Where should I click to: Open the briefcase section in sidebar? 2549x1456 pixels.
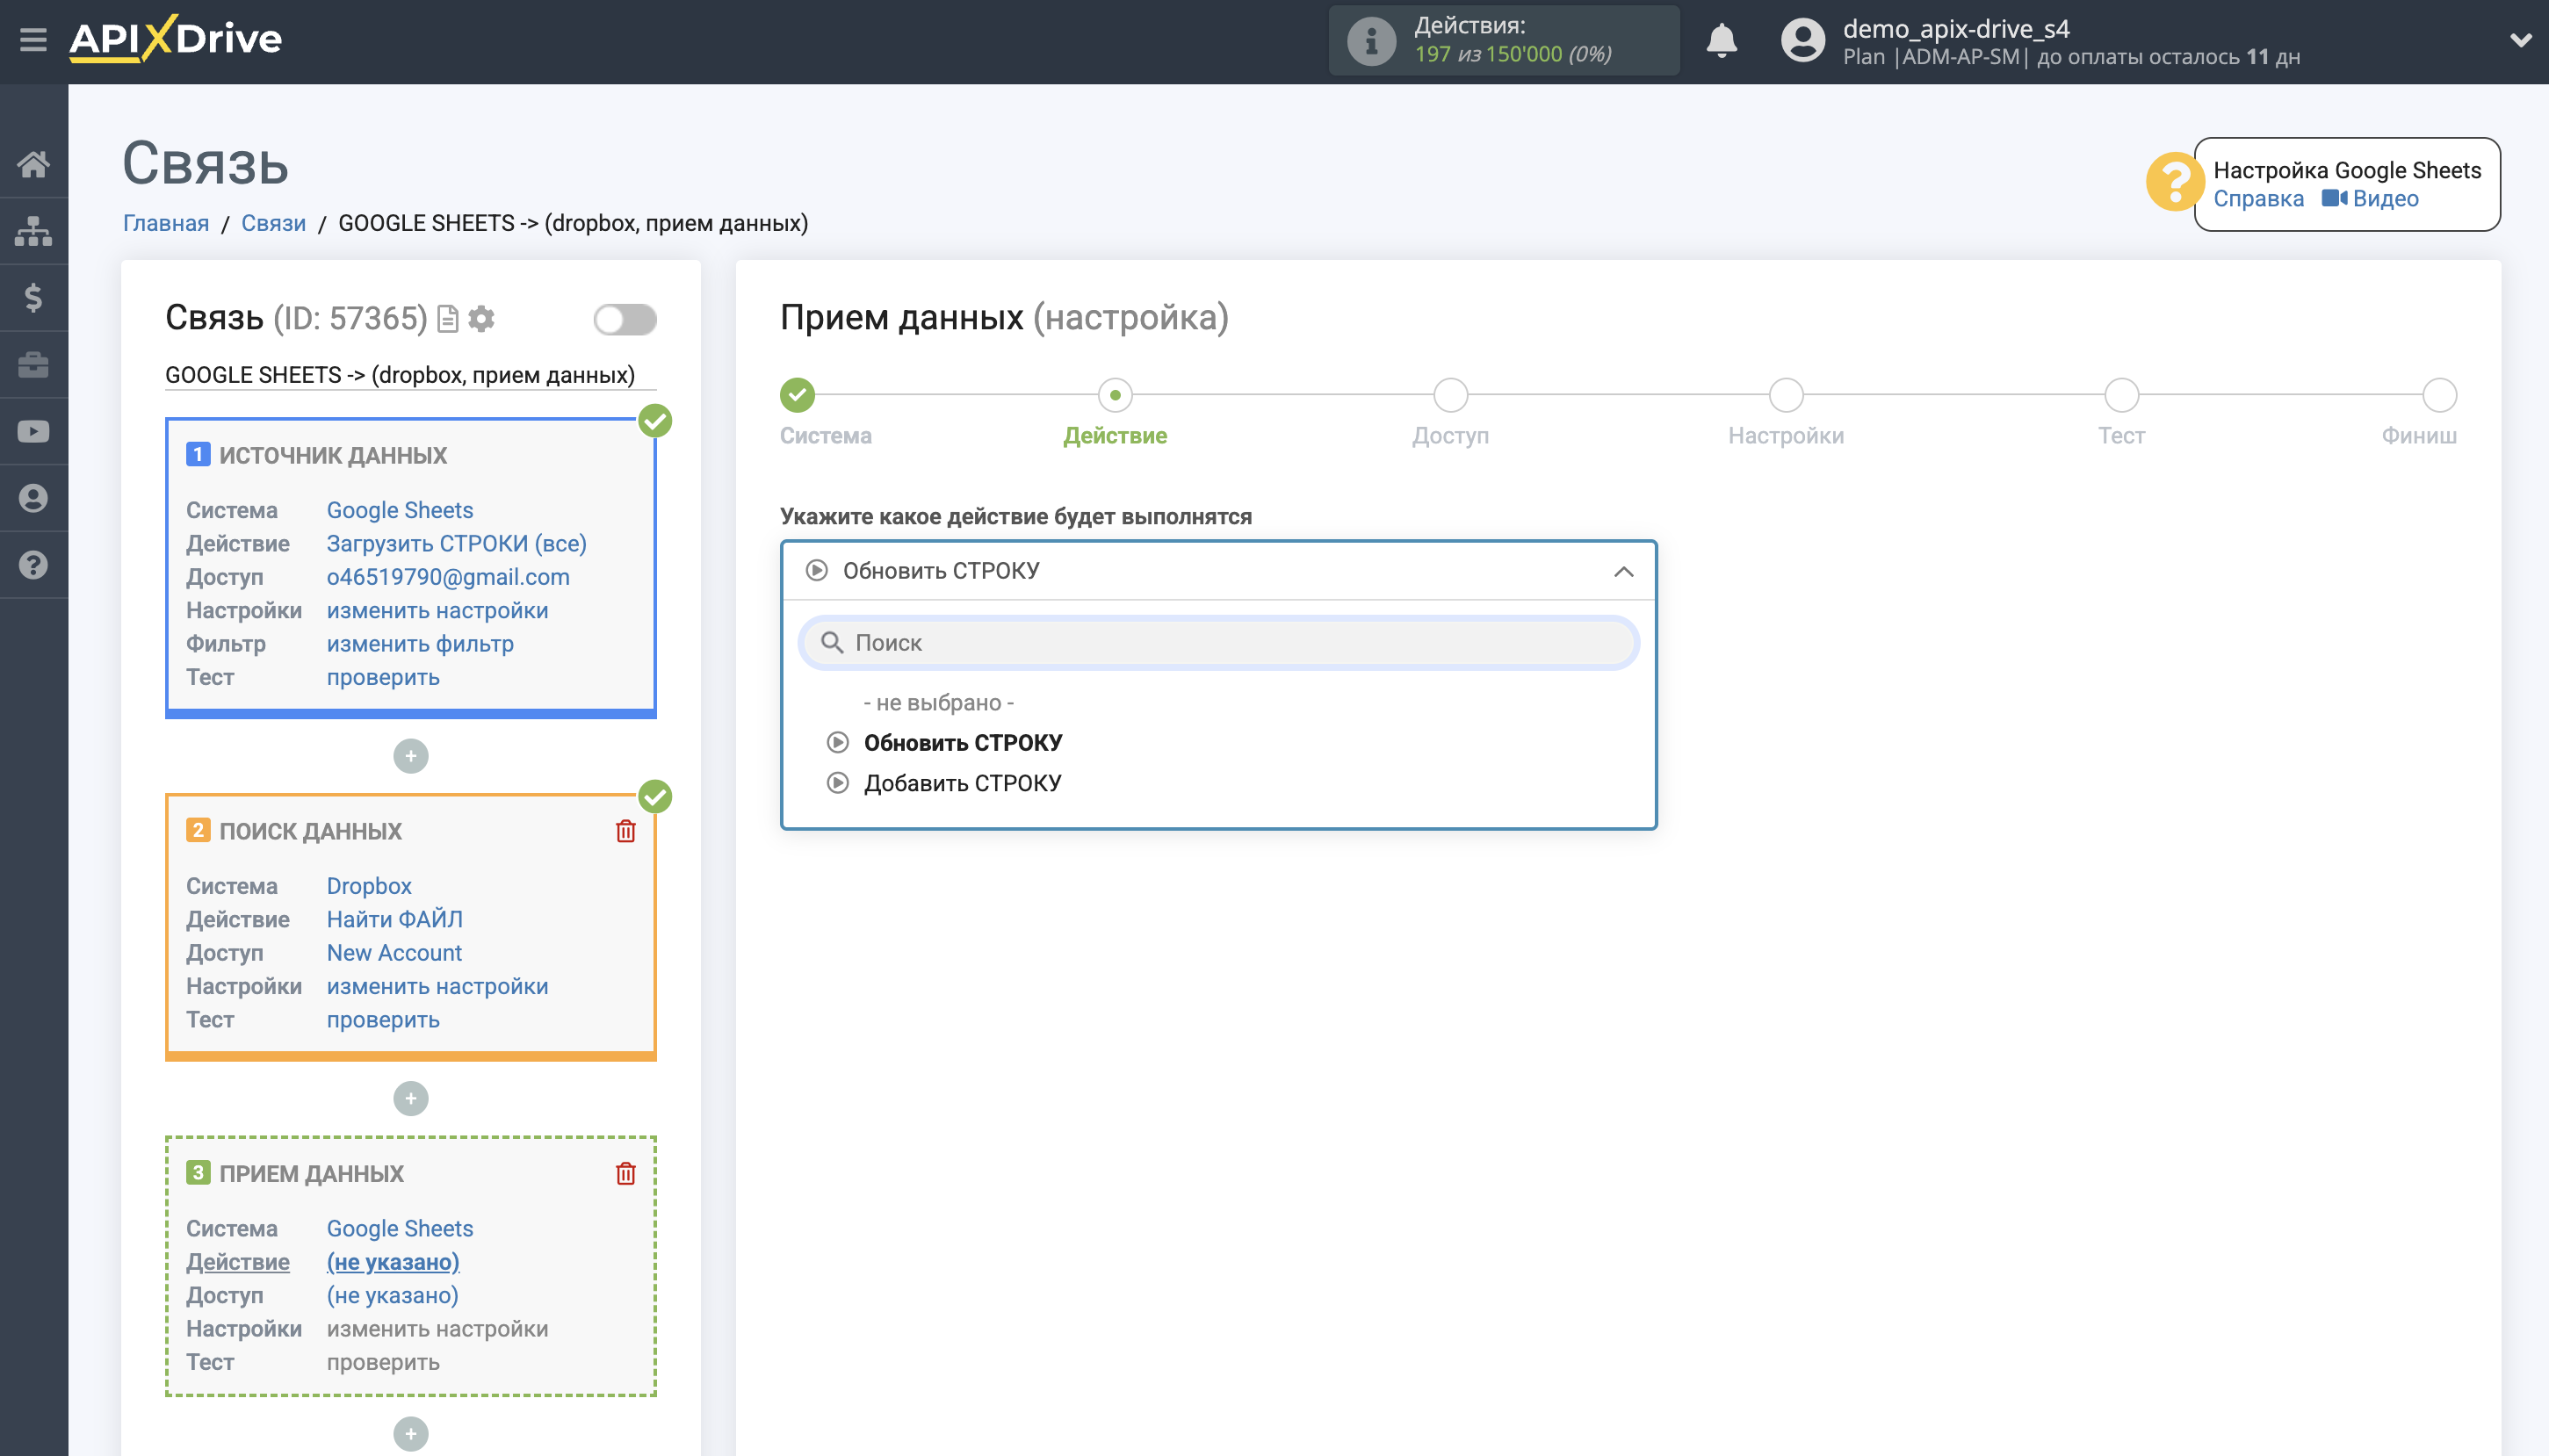pyautogui.click(x=33, y=364)
